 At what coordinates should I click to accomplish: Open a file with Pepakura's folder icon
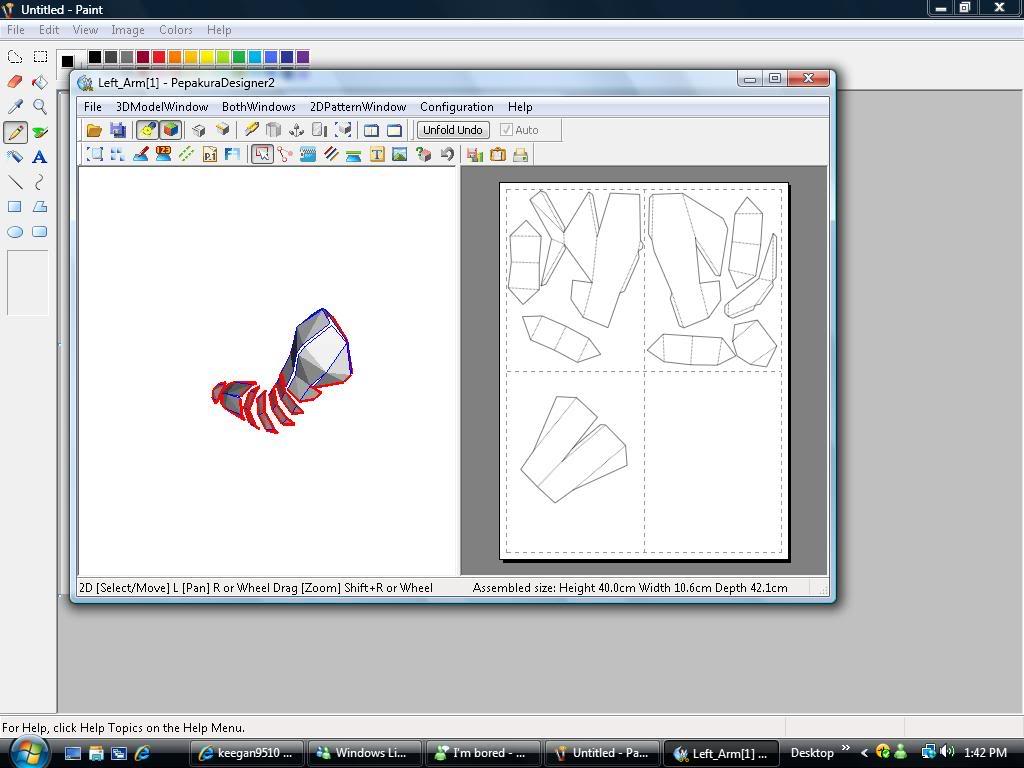(94, 130)
